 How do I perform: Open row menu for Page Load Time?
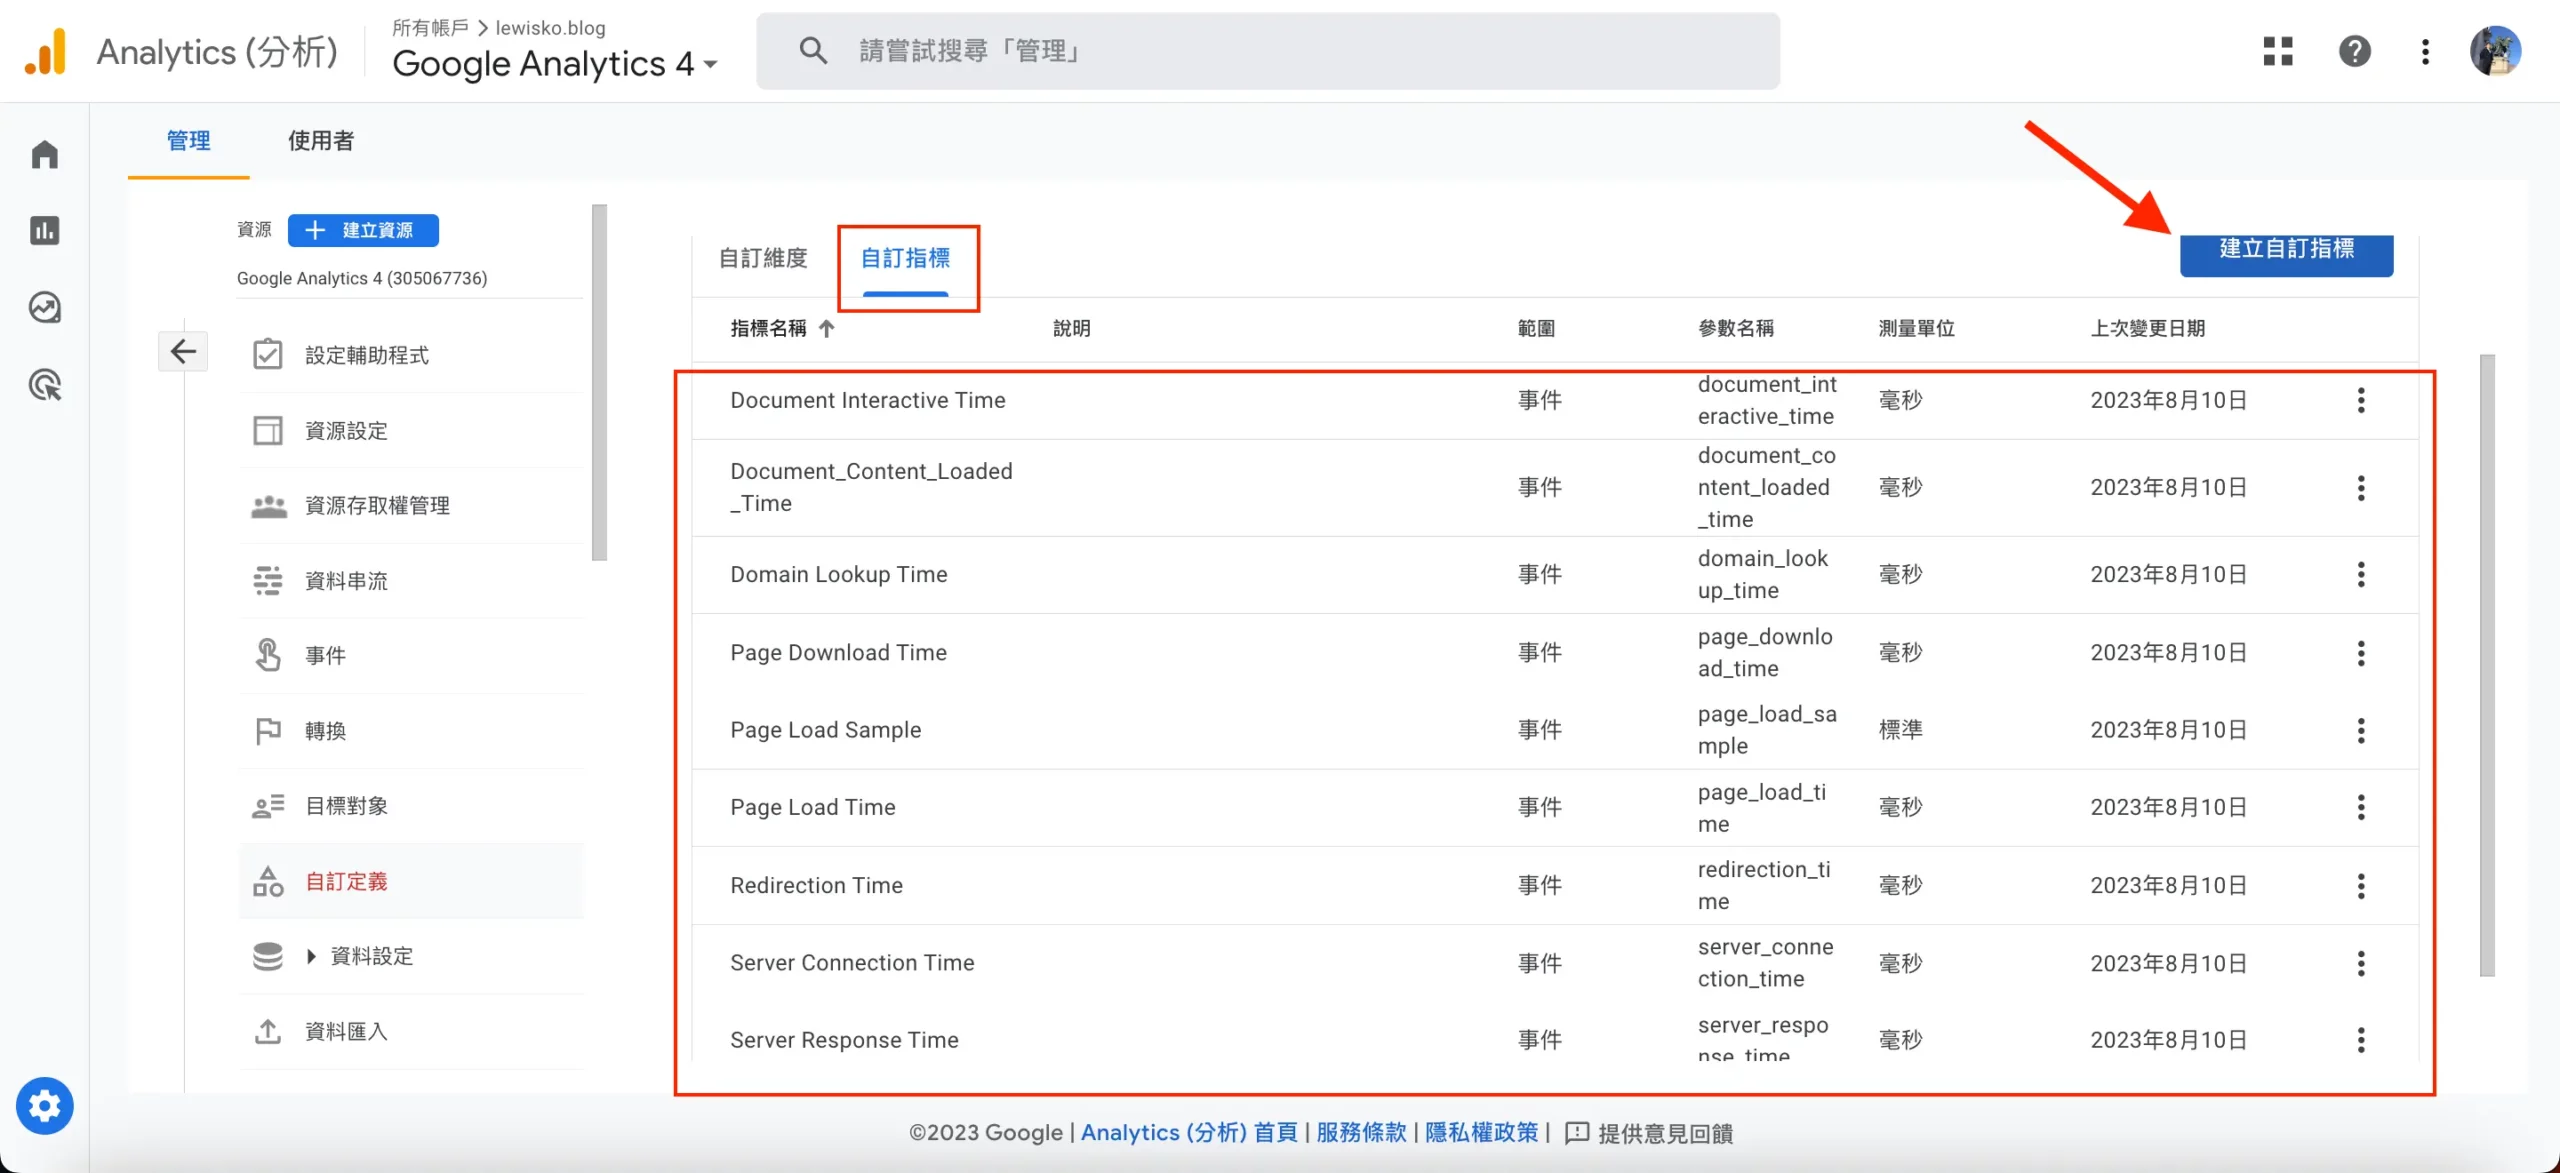[2361, 807]
